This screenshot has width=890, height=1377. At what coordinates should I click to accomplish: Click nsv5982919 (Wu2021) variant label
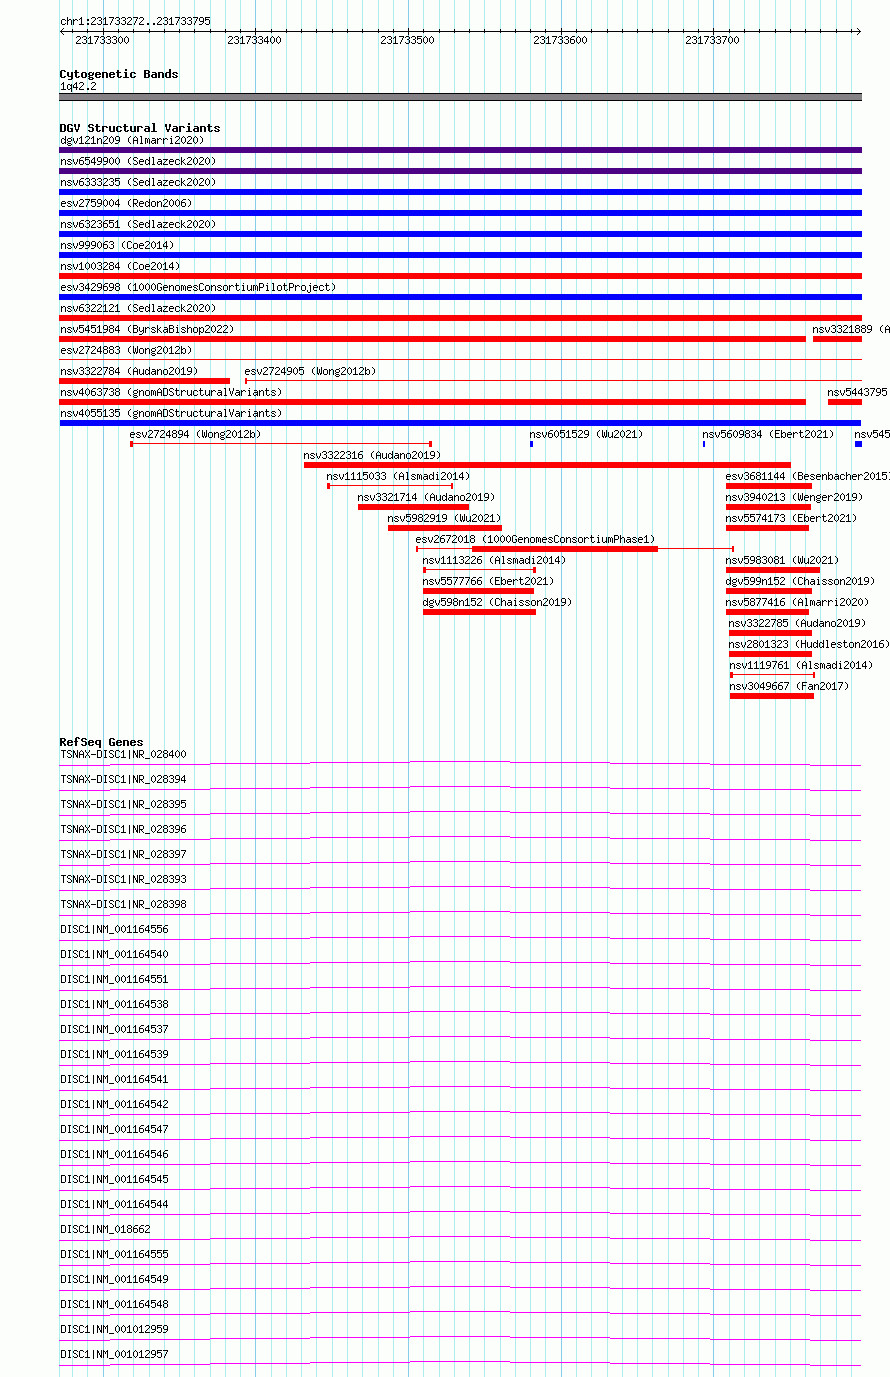pos(444,518)
